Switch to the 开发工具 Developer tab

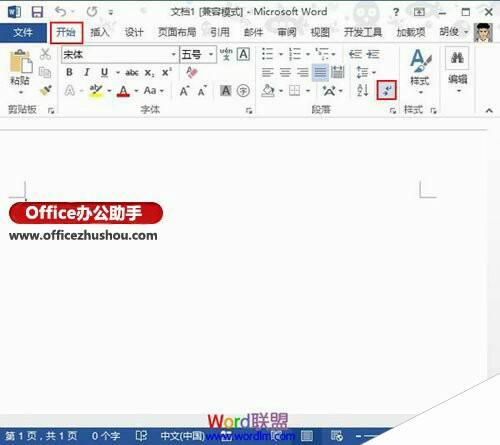[x=363, y=33]
